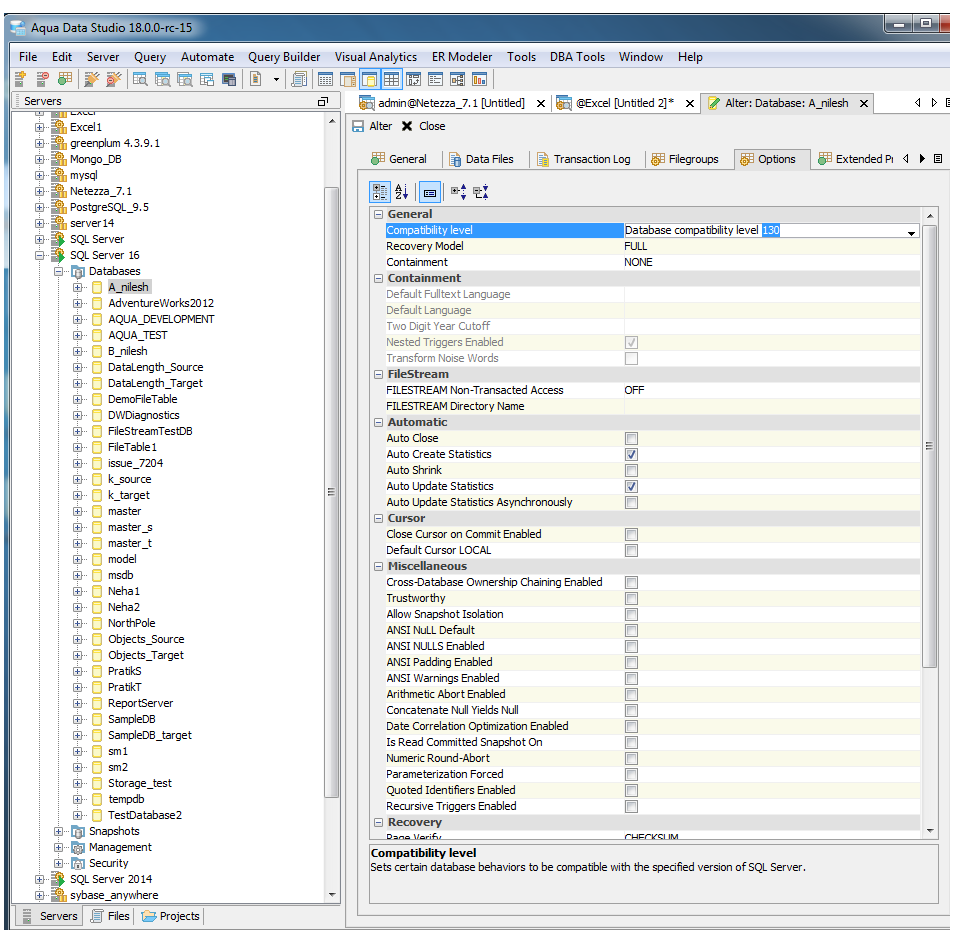This screenshot has width=957, height=941.
Task: Click the bar chart toolbar icon
Action: coord(480,79)
